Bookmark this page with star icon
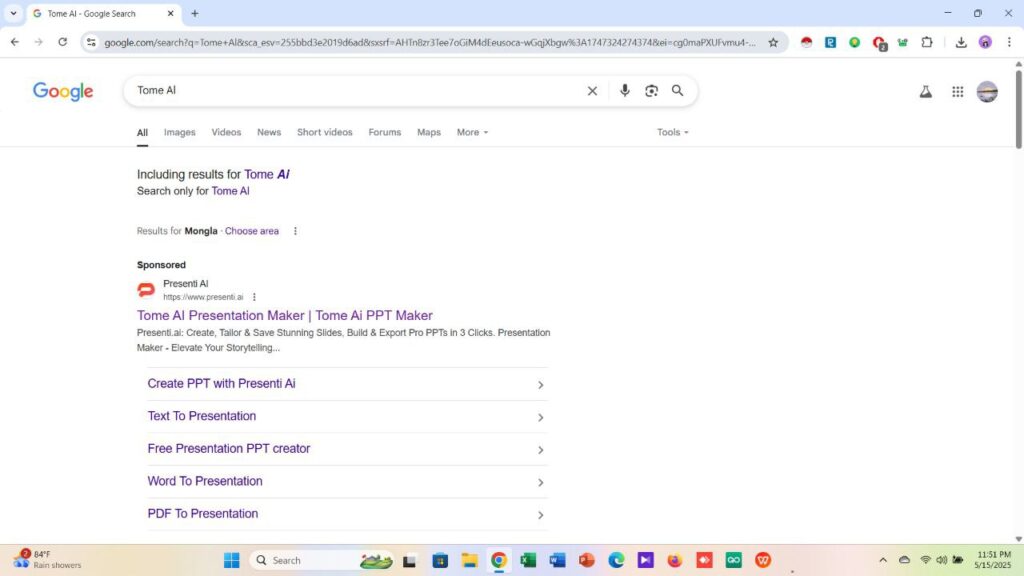The width and height of the screenshot is (1024, 576). [773, 42]
